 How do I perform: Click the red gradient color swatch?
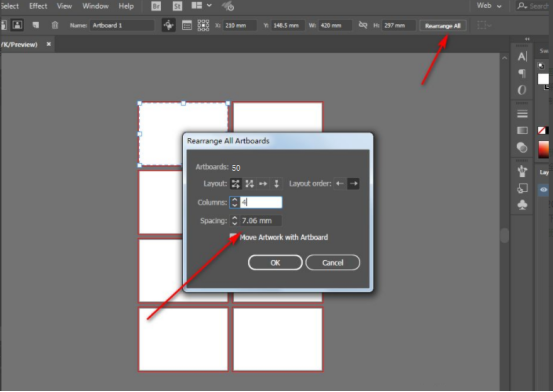point(543,150)
